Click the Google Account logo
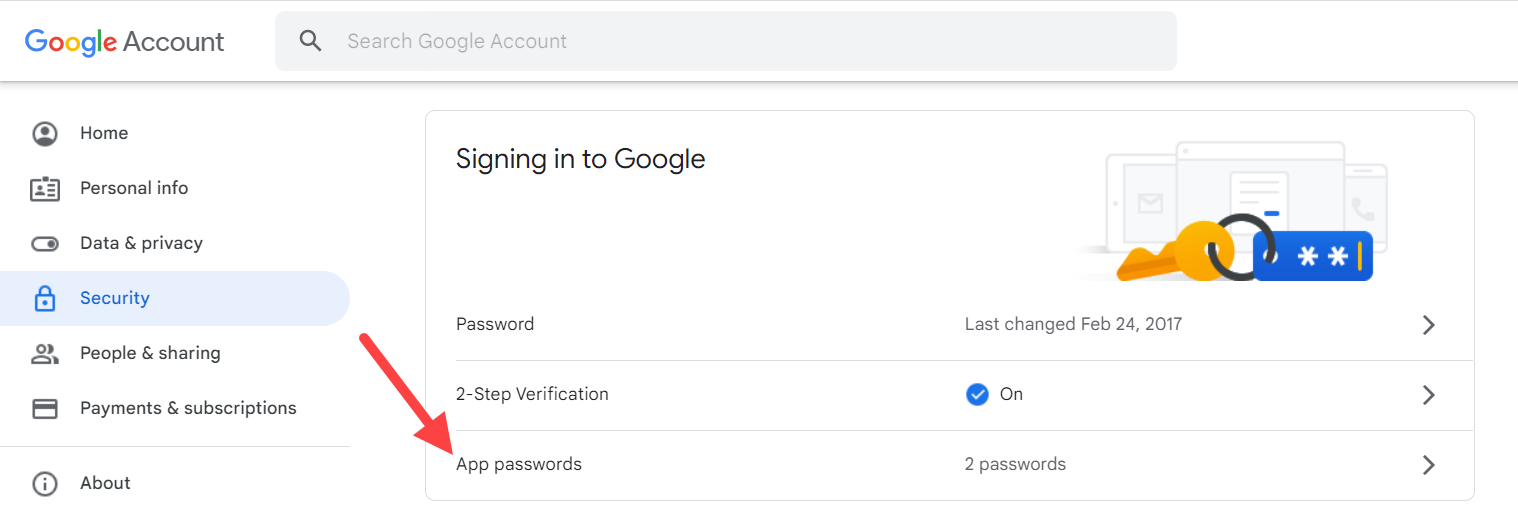 pyautogui.click(x=125, y=41)
